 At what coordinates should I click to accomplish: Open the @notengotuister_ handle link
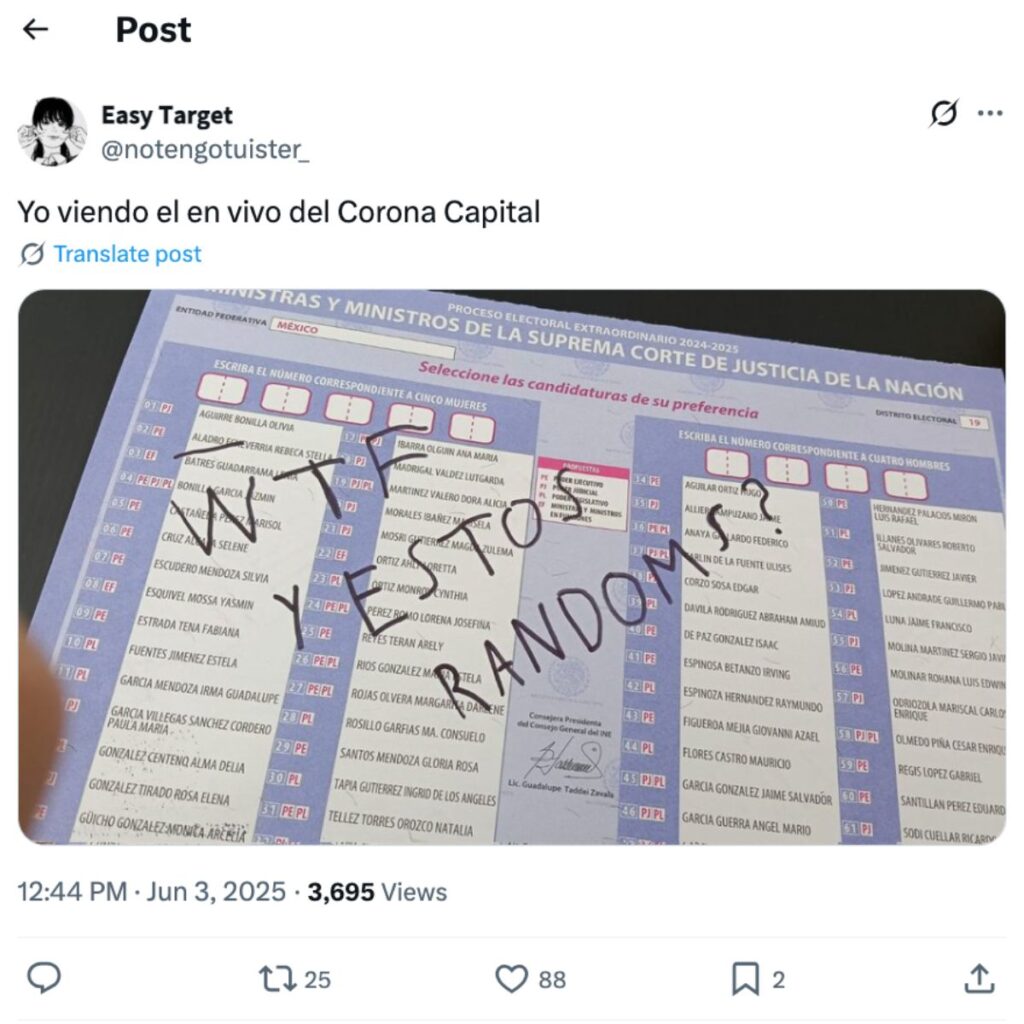(x=205, y=150)
